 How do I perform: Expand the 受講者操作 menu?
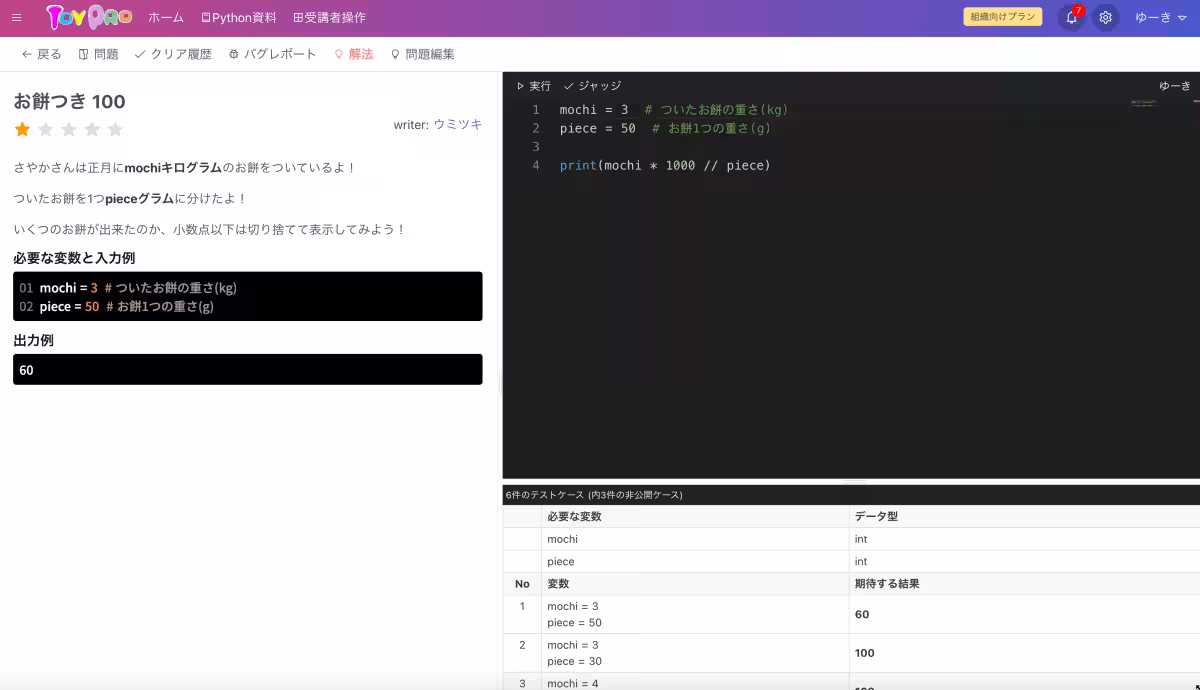(330, 17)
